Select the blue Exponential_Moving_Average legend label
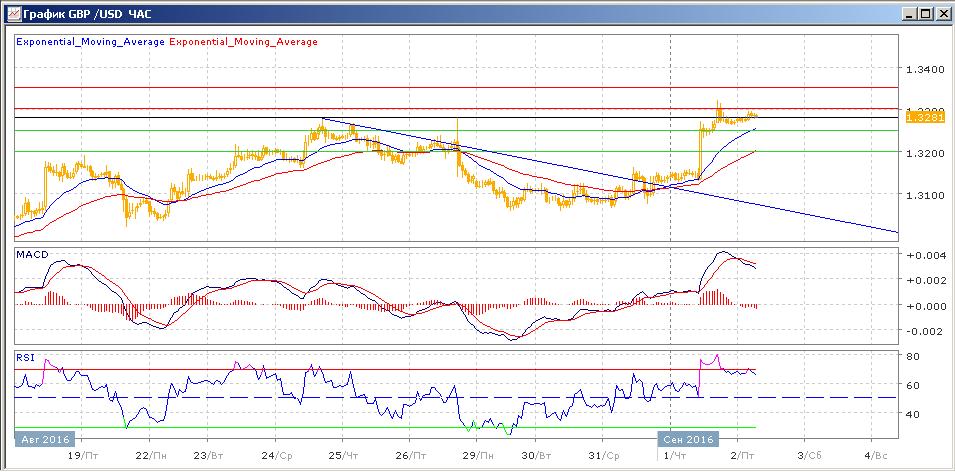 (90, 42)
